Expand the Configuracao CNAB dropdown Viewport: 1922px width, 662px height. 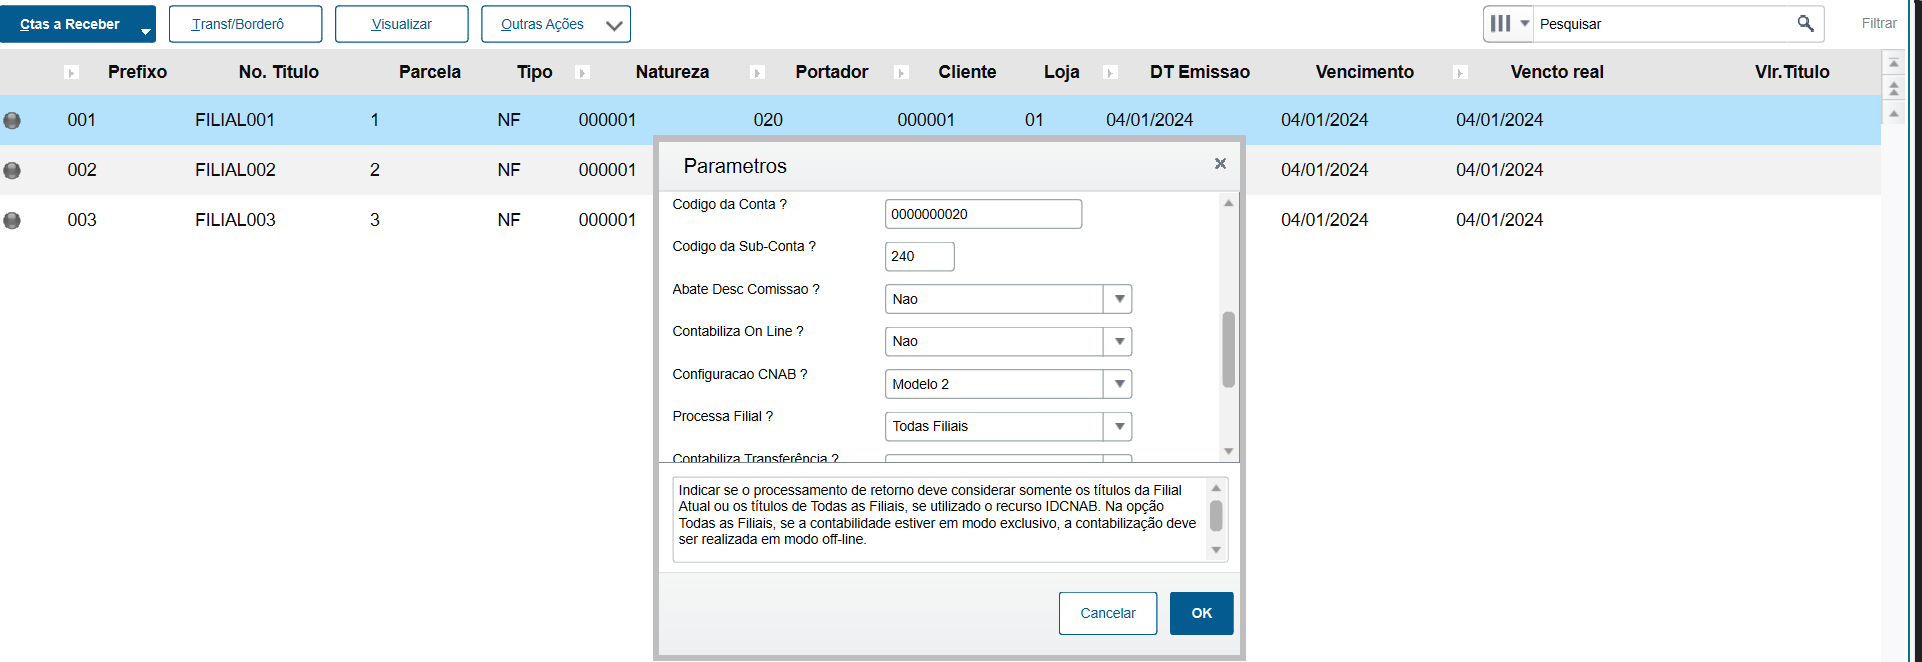[1119, 384]
